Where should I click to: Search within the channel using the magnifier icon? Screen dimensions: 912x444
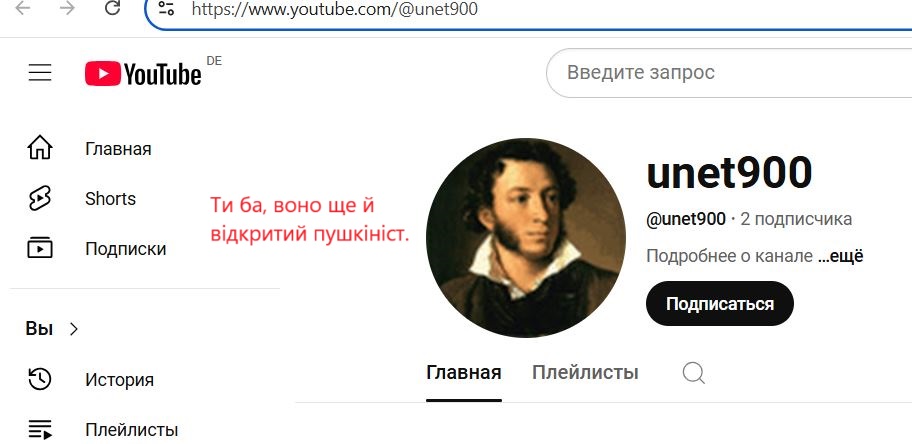(x=693, y=373)
